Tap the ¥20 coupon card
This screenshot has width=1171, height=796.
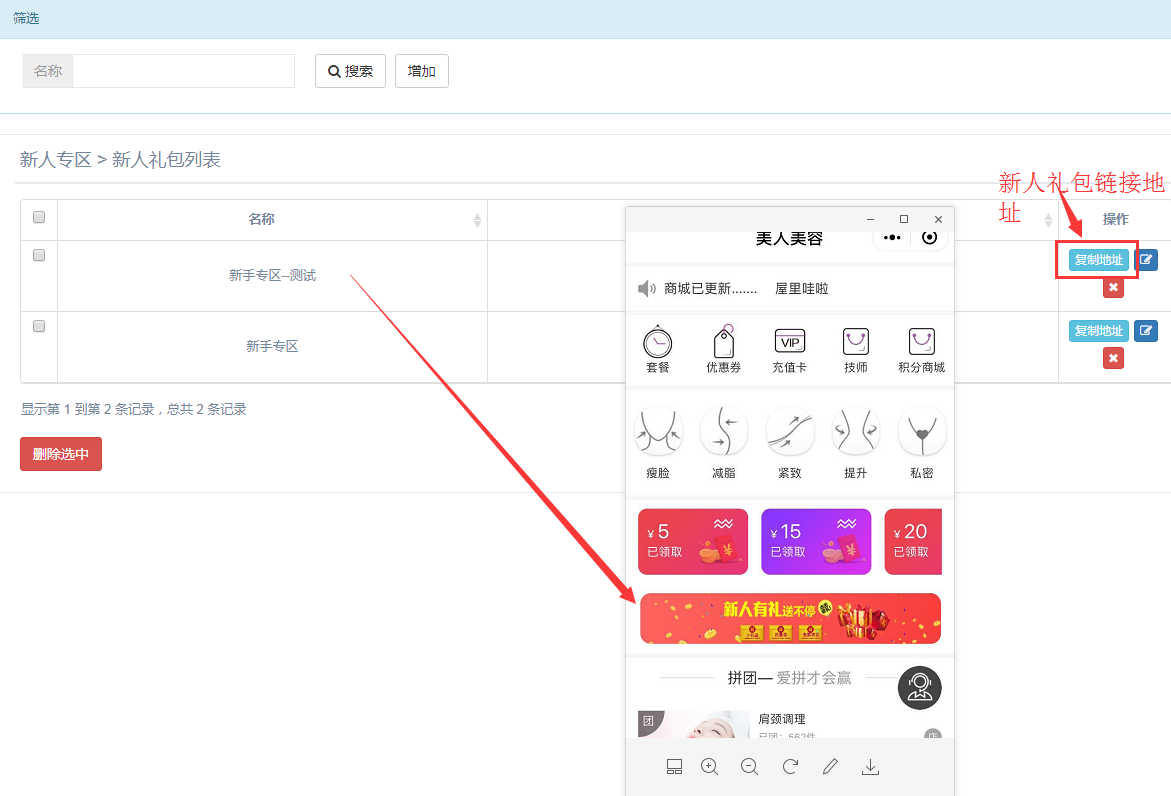coord(913,542)
